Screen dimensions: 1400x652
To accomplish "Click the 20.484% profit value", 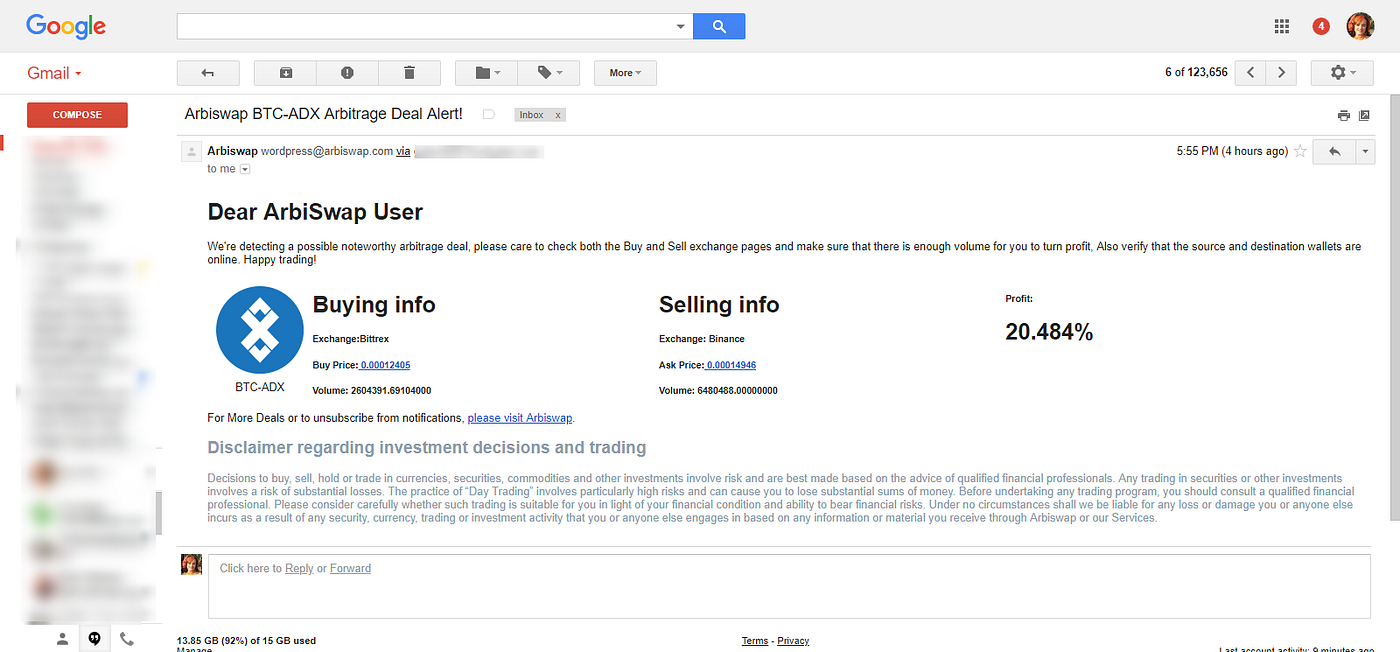I will click(1049, 333).
